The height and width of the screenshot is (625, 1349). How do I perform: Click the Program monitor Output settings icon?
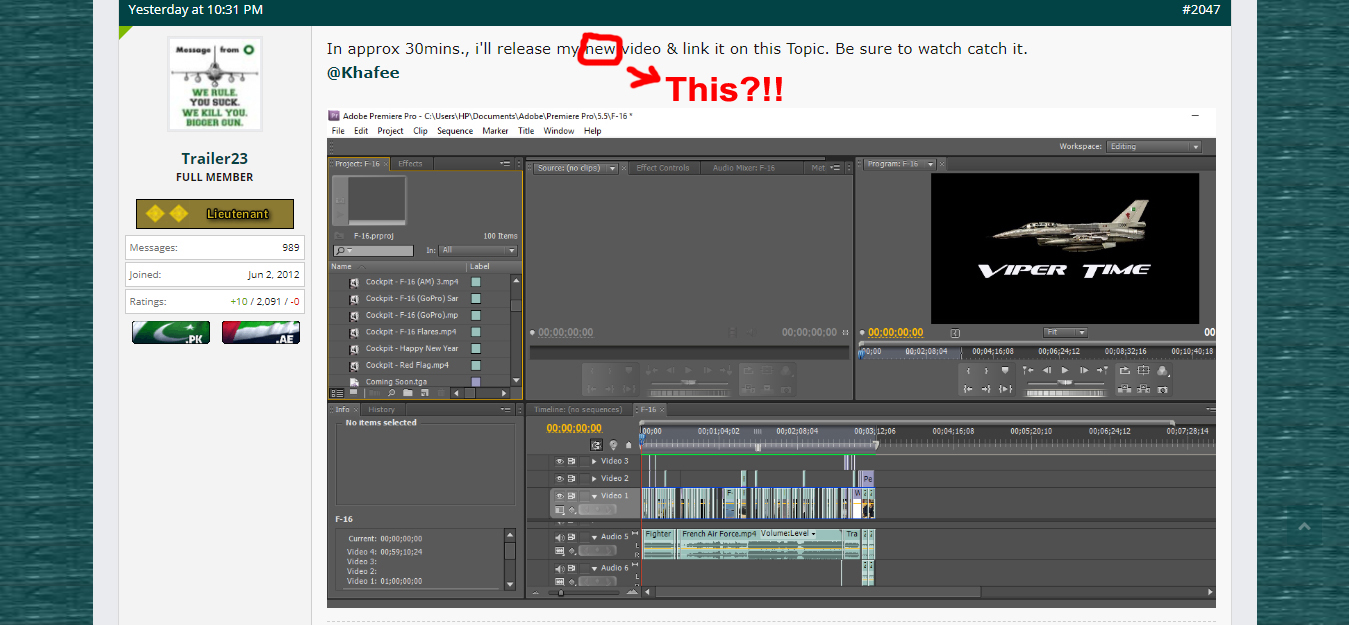(1163, 370)
